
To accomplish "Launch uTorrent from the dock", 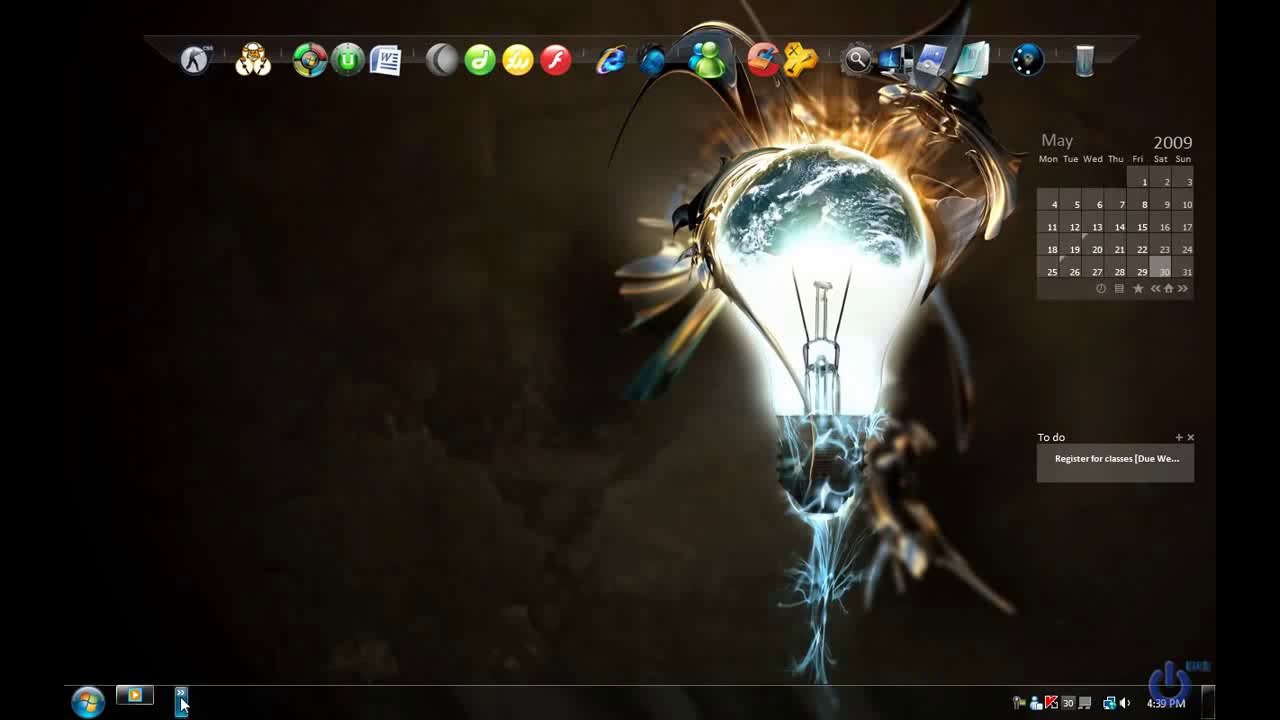I will [x=348, y=60].
